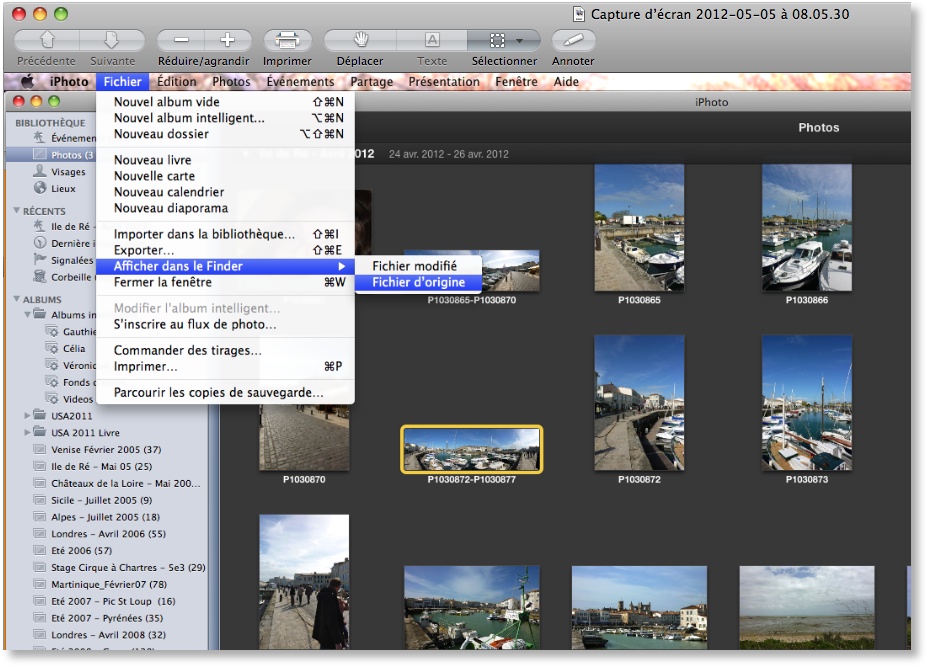Open the Événements menu in menu bar

pos(300,82)
